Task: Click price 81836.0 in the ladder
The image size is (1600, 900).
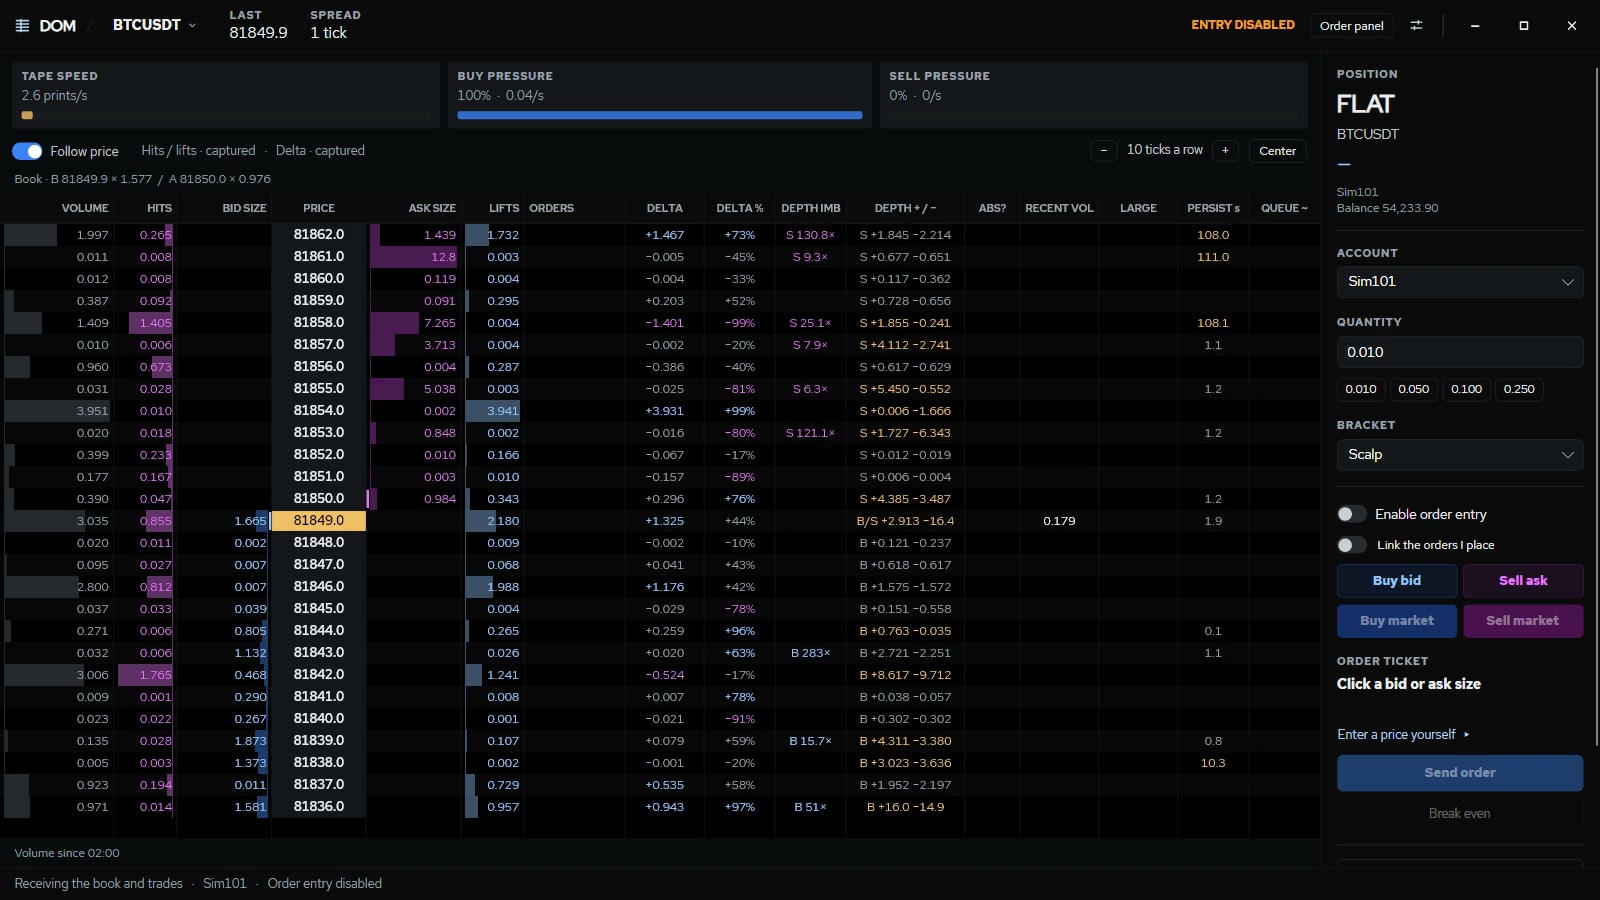Action: pyautogui.click(x=319, y=807)
